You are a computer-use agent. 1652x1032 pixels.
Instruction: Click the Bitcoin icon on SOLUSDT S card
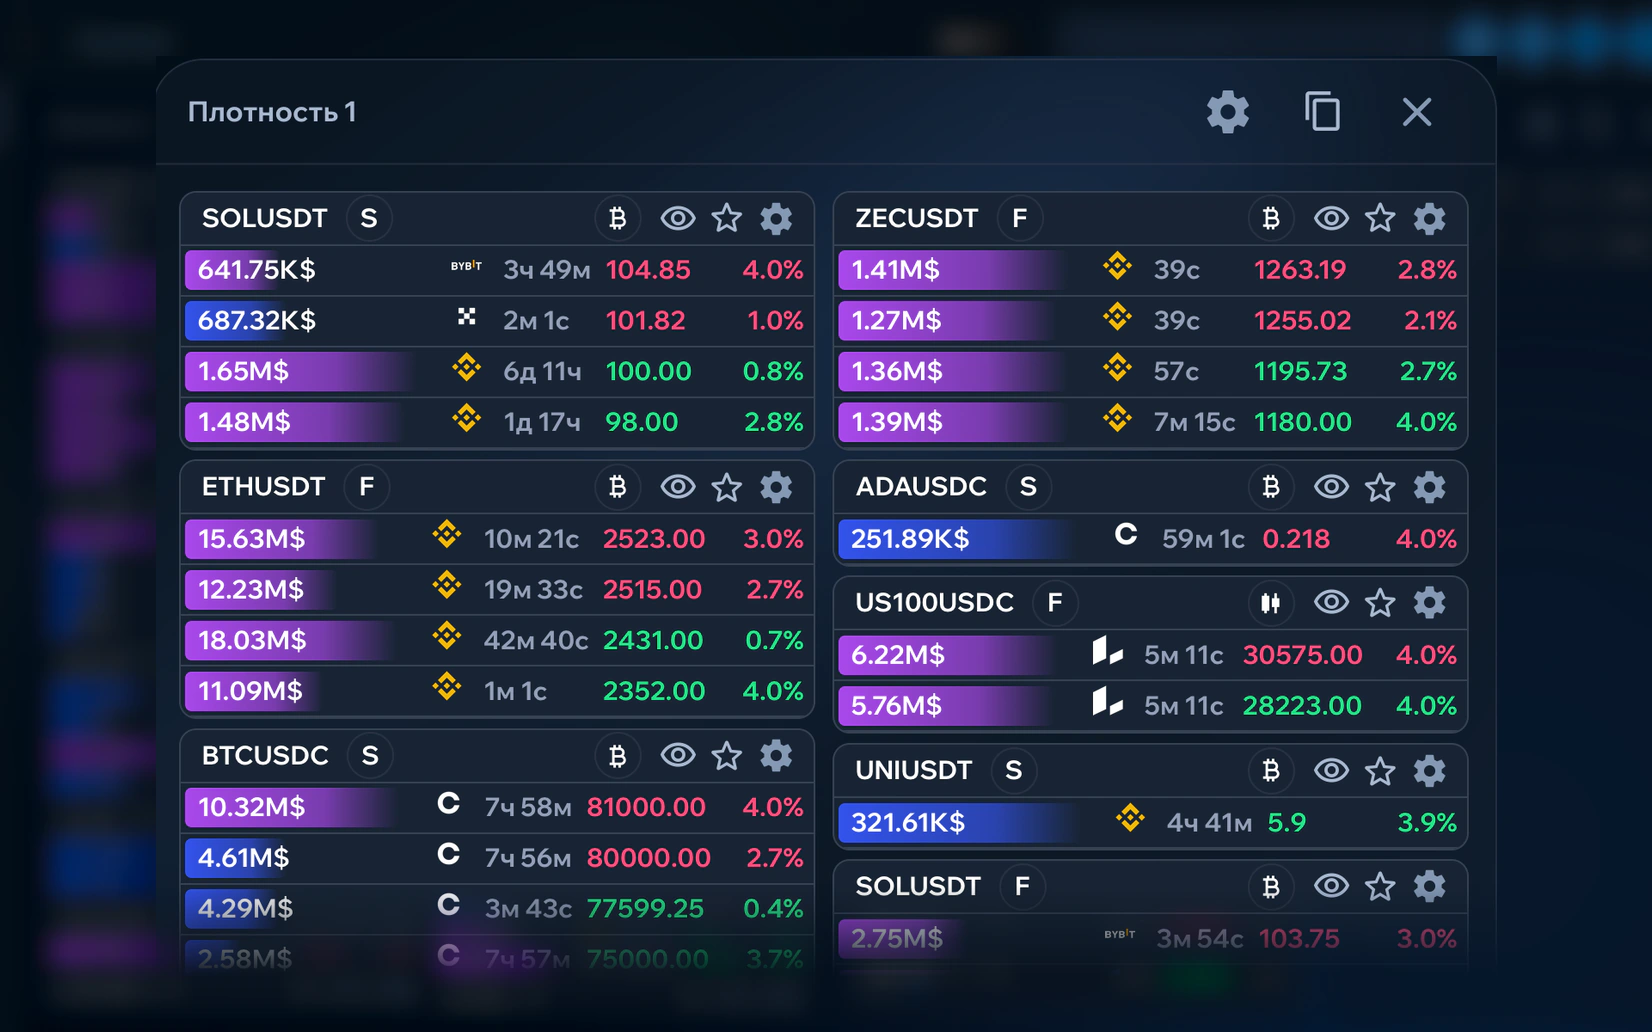point(617,218)
